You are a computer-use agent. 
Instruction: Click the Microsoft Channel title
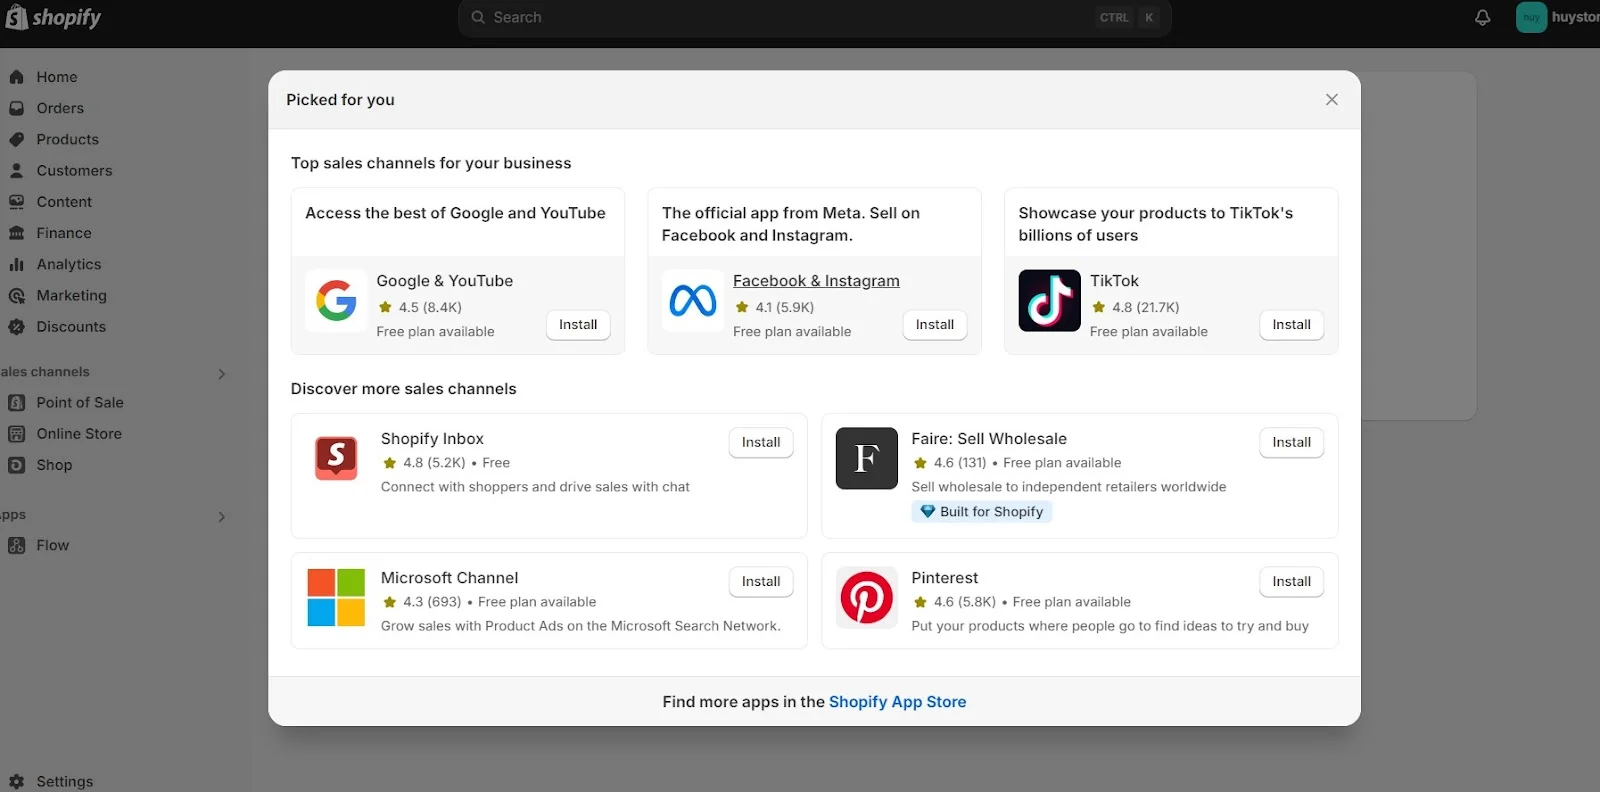(450, 578)
